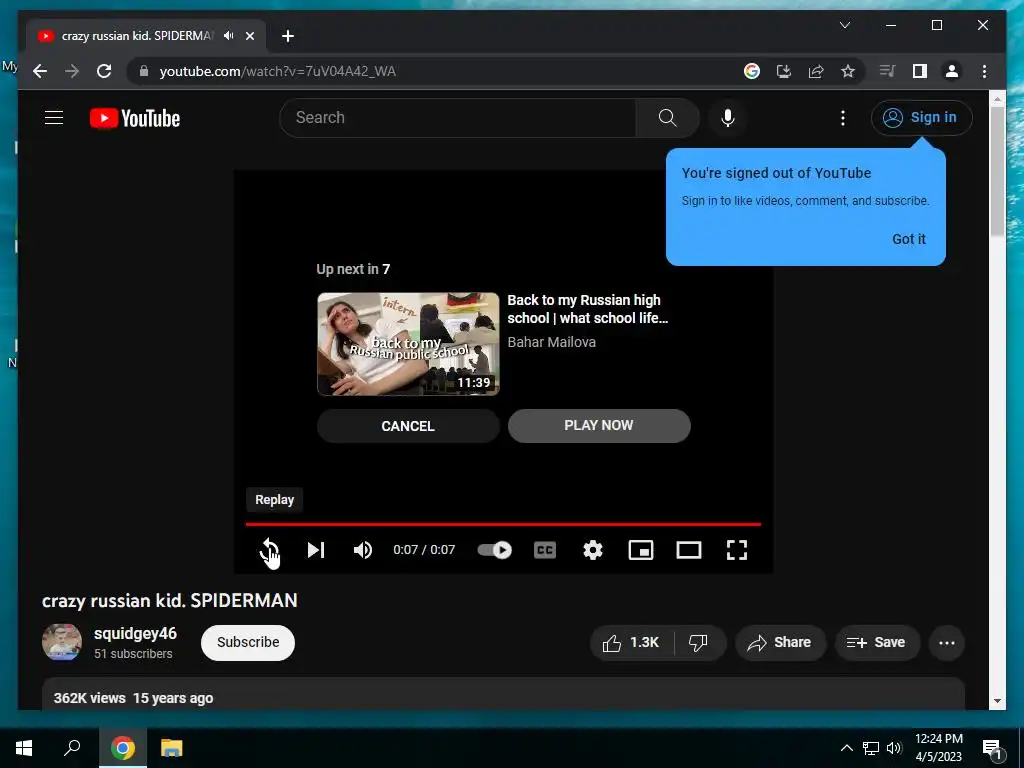This screenshot has height=768, width=1024.
Task: Go forward in Chrome
Action: pos(72,71)
